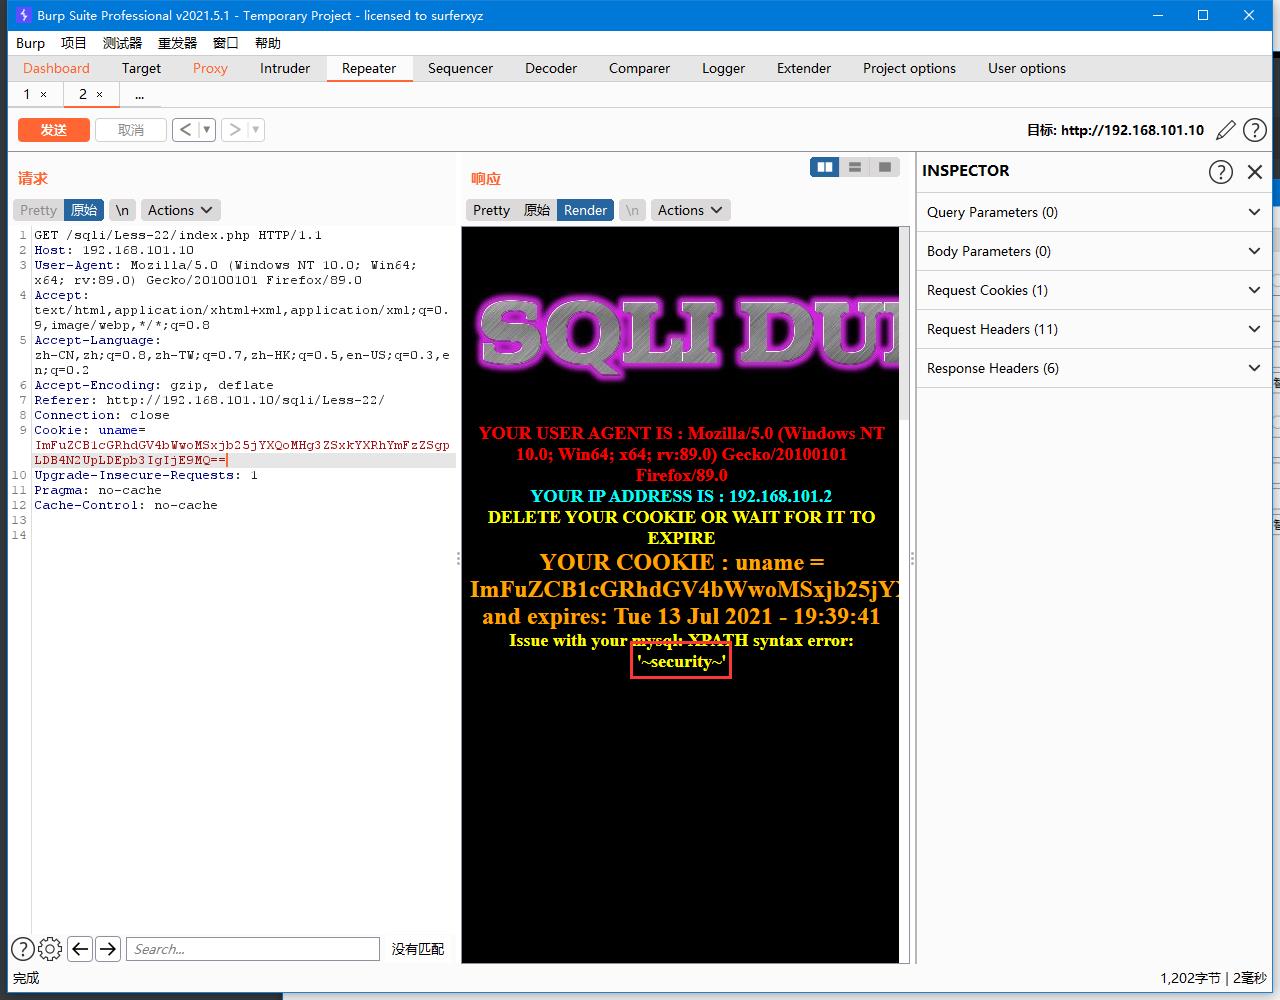
Task: Open the 测试器 menu
Action: [122, 43]
